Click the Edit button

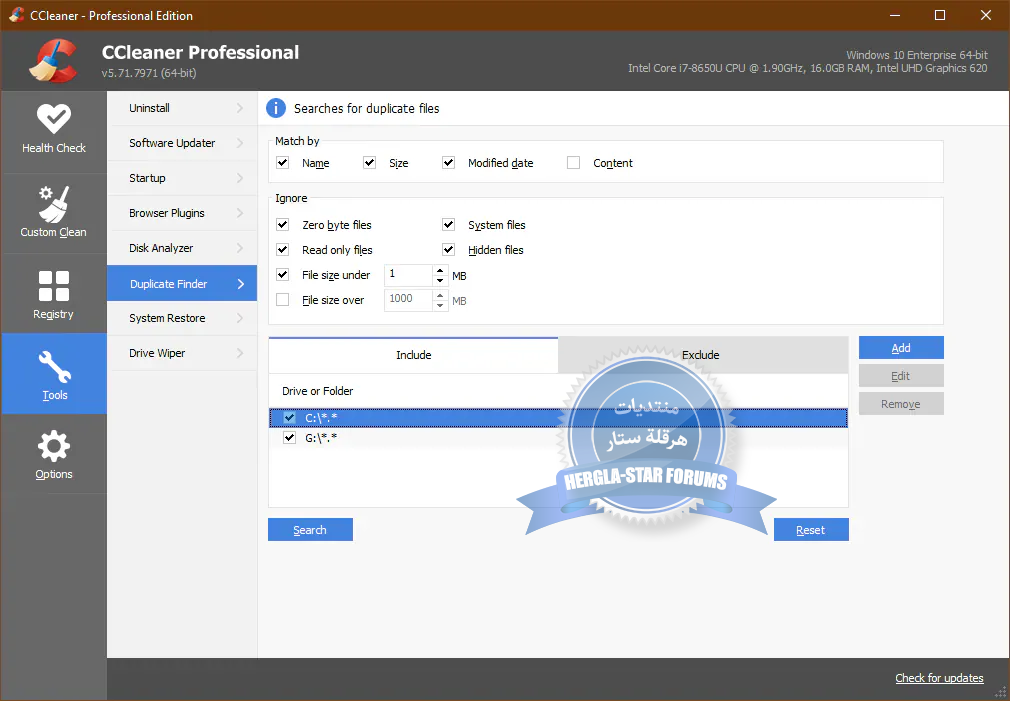901,376
